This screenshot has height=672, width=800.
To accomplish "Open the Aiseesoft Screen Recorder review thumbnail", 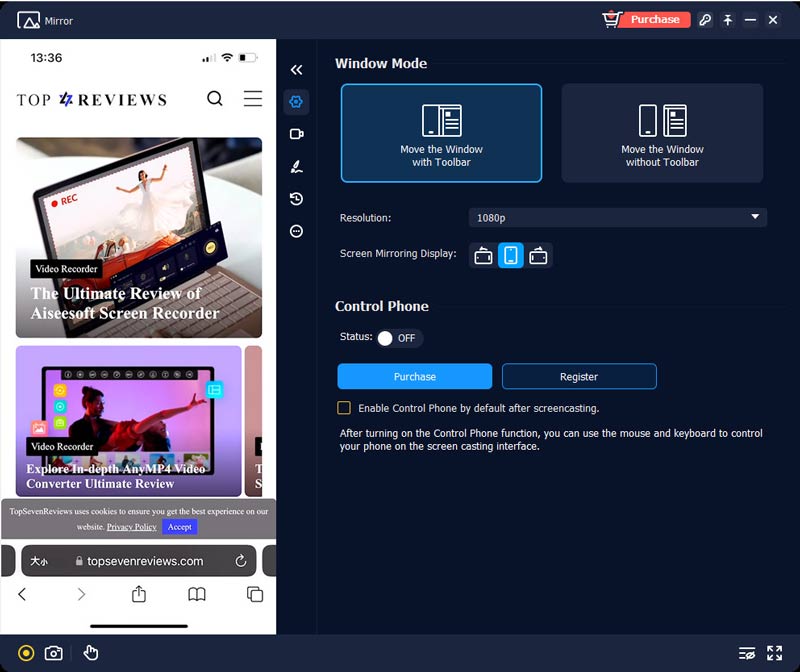I will pos(139,237).
